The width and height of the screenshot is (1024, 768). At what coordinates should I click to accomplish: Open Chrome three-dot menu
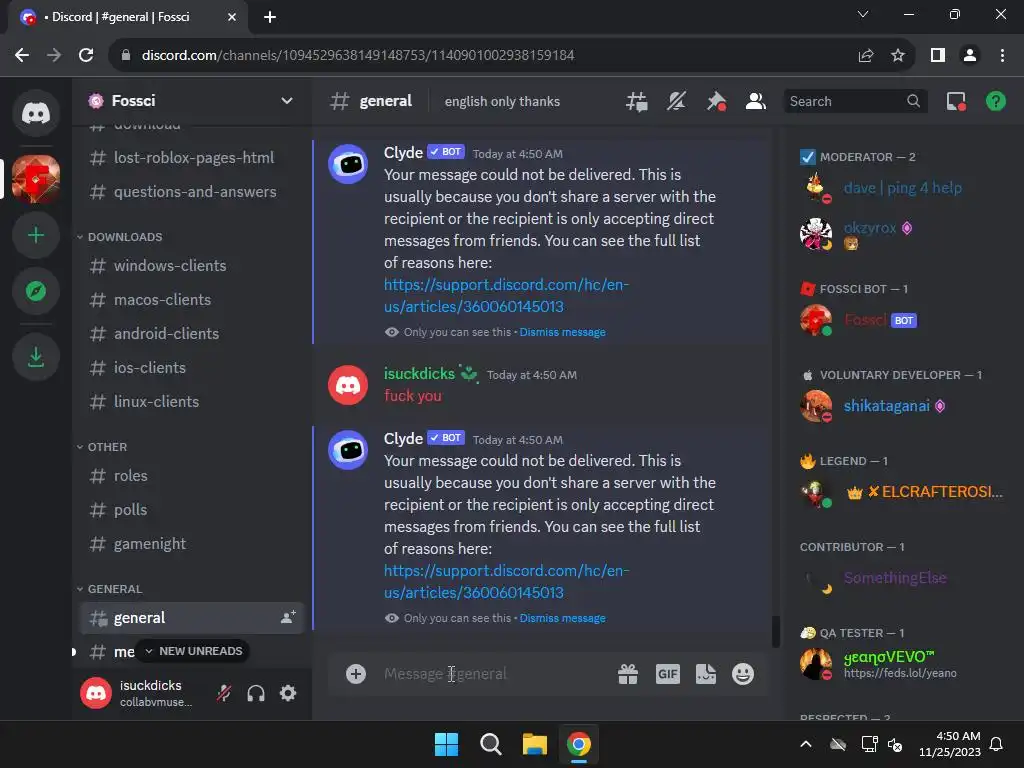(x=1002, y=56)
